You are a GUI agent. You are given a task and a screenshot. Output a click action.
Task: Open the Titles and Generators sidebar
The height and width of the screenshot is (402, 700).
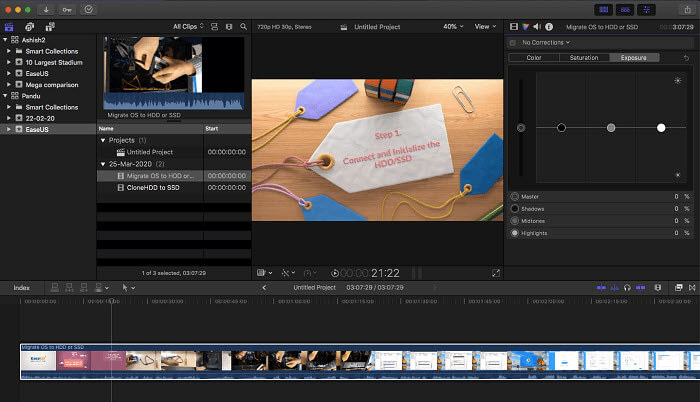[48, 26]
